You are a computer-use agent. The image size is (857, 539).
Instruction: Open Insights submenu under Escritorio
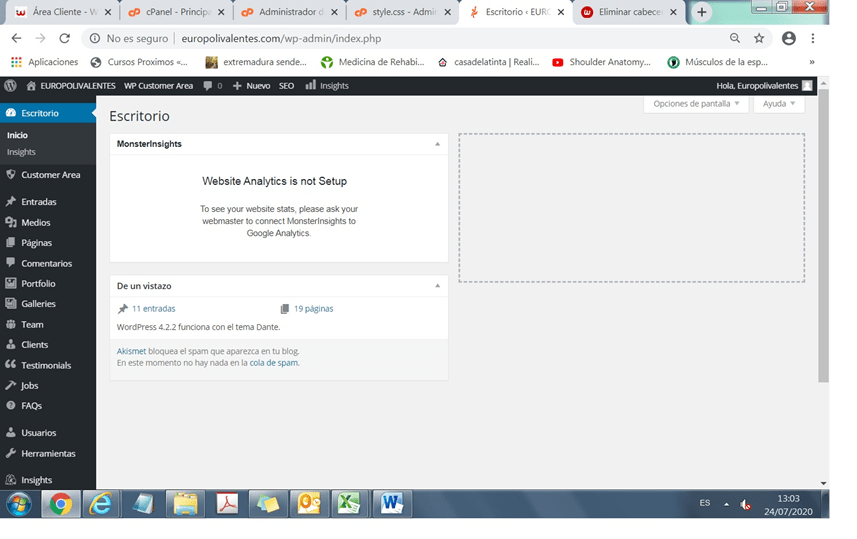click(x=21, y=152)
